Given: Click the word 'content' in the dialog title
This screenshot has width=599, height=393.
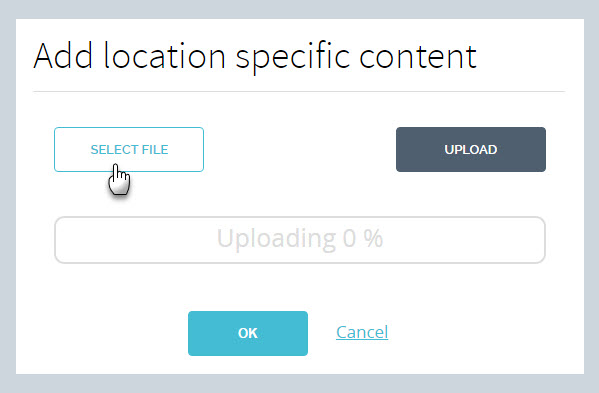Looking at the screenshot, I should click(418, 57).
